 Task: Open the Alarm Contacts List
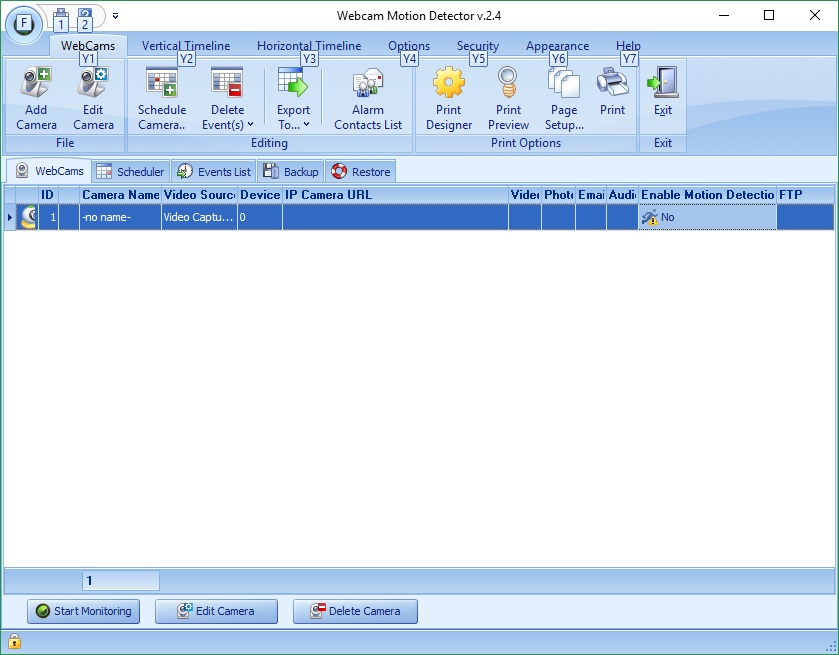[367, 95]
